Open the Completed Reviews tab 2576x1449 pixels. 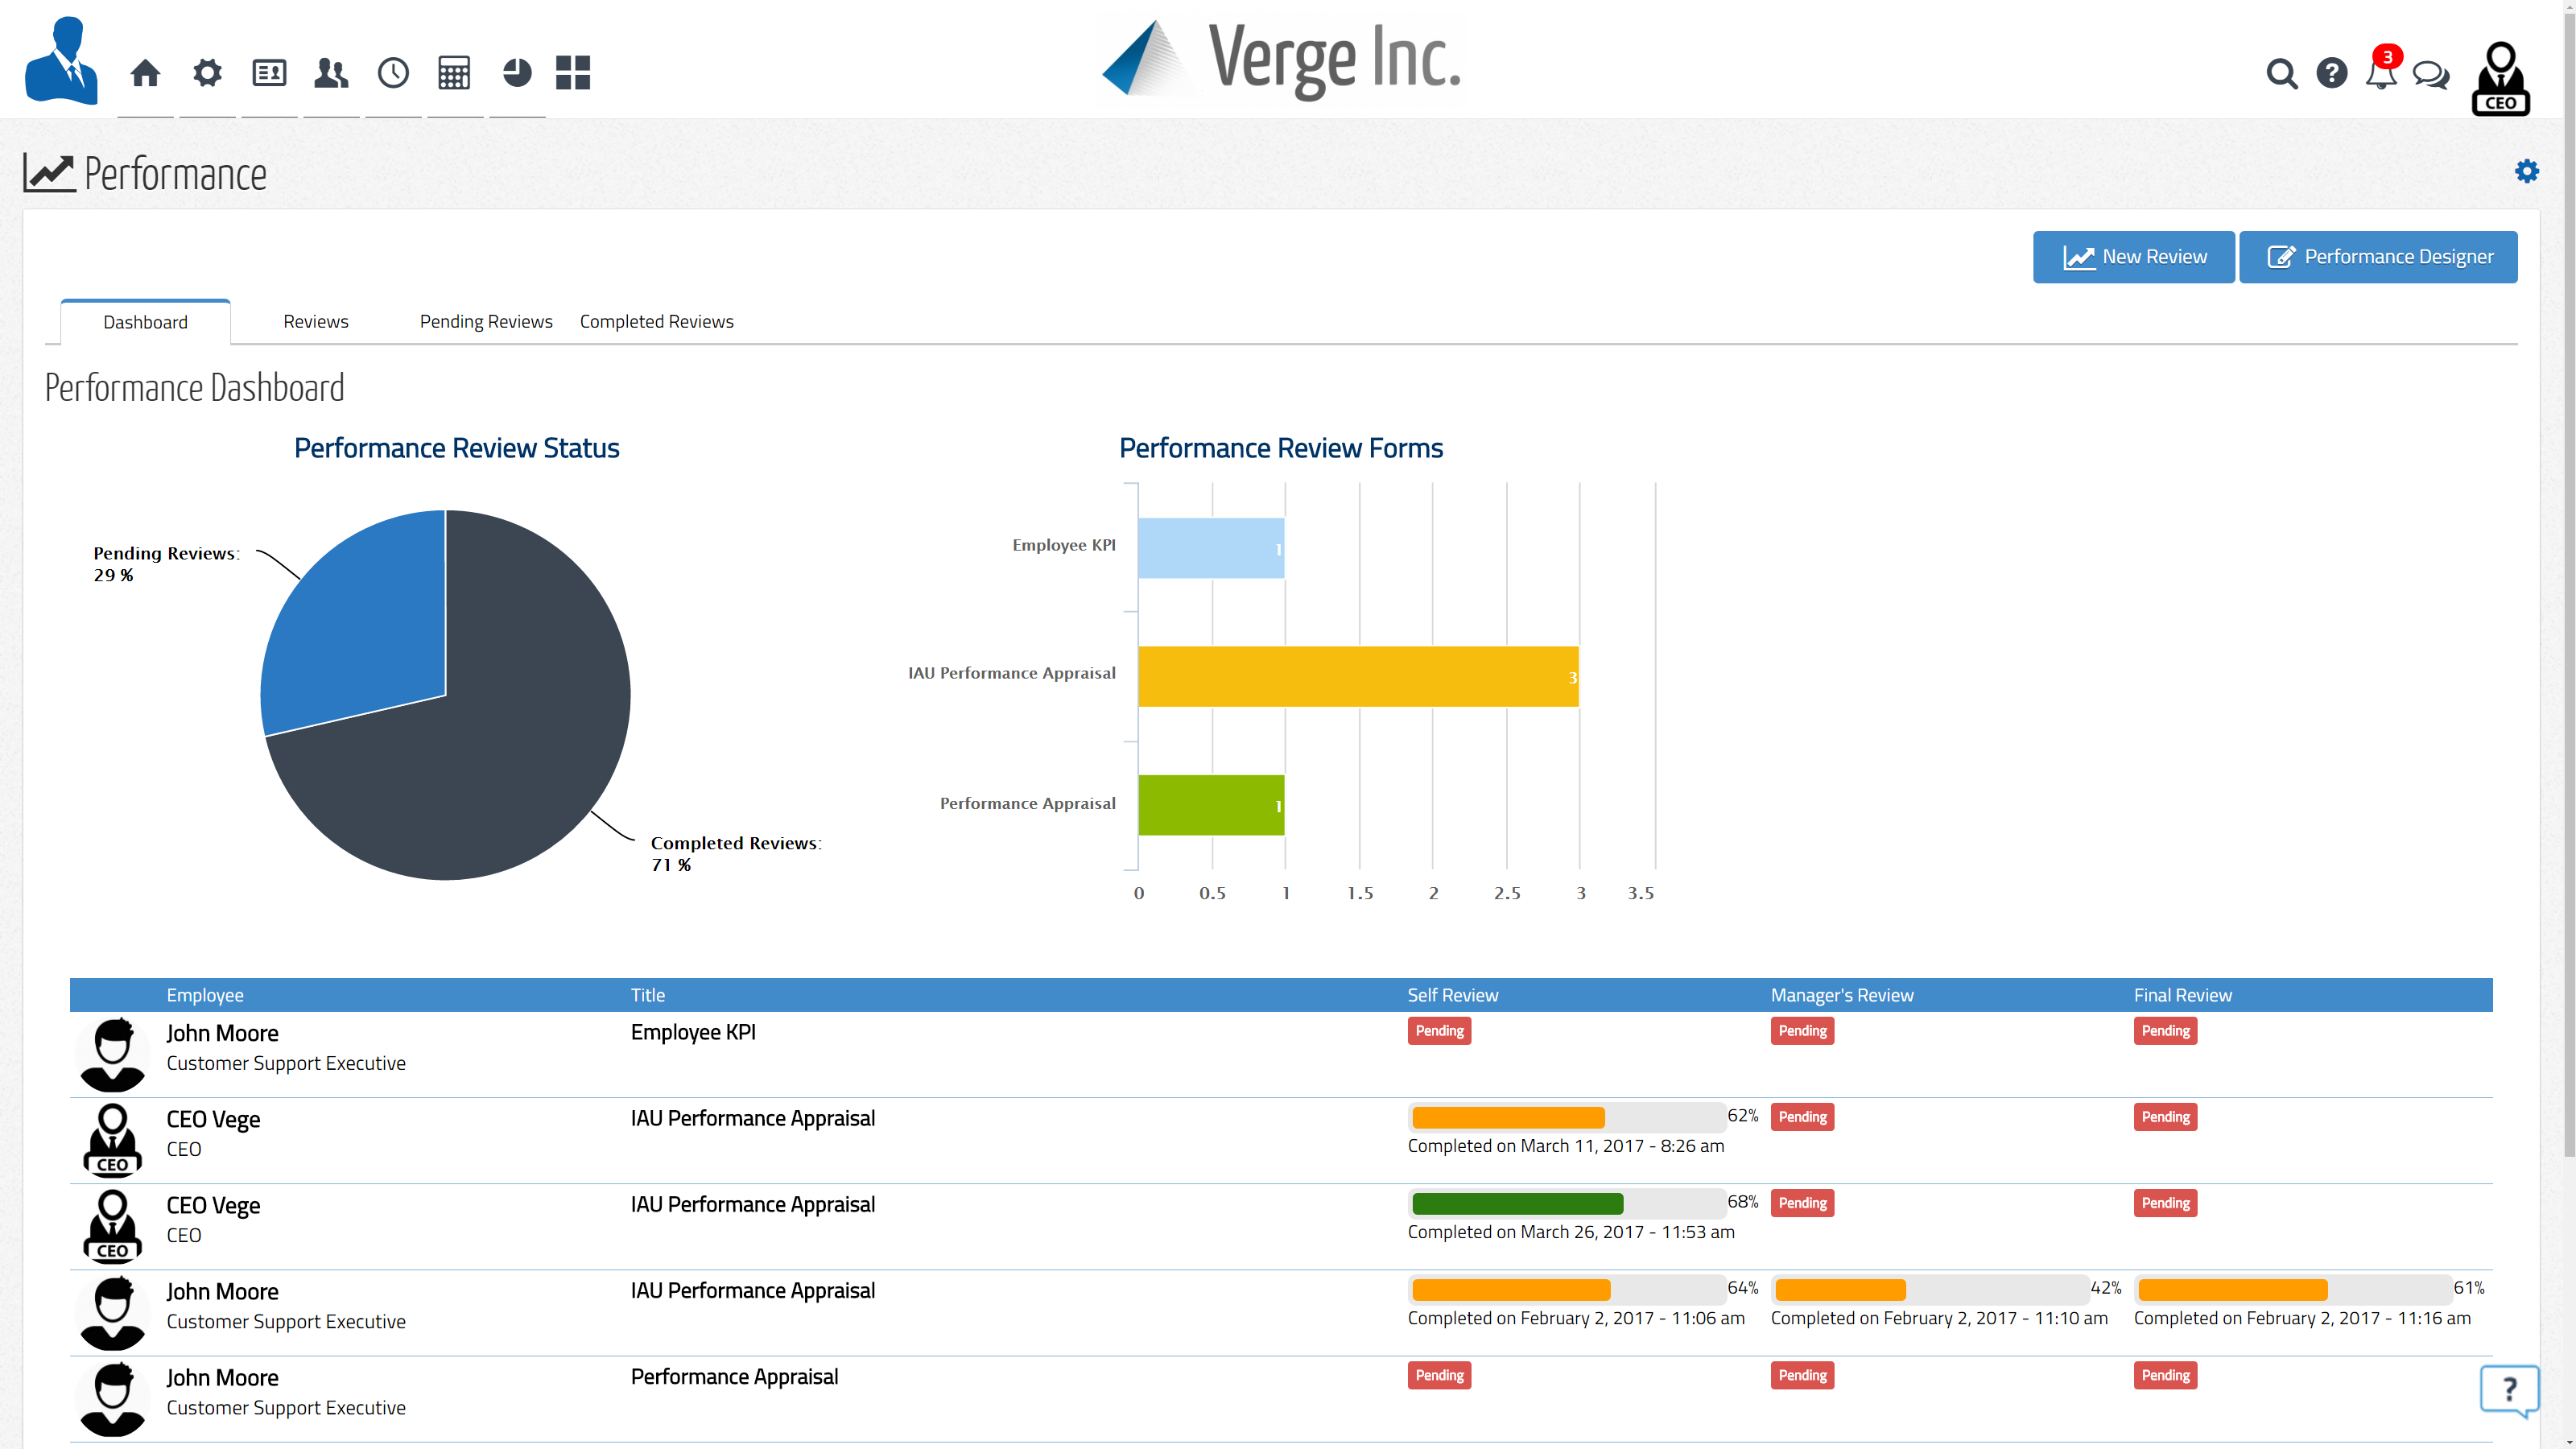(656, 321)
